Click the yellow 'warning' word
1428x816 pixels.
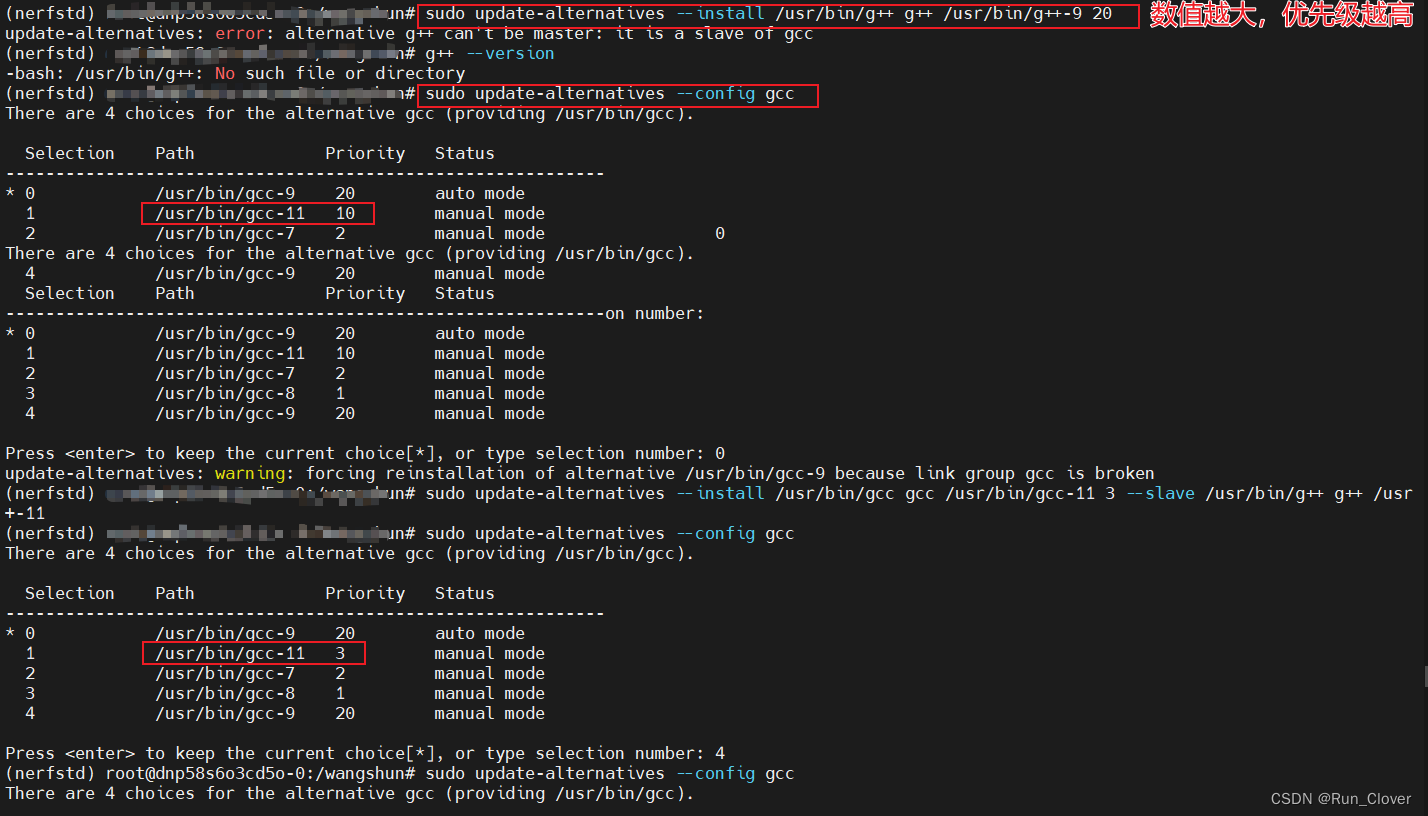tap(250, 474)
